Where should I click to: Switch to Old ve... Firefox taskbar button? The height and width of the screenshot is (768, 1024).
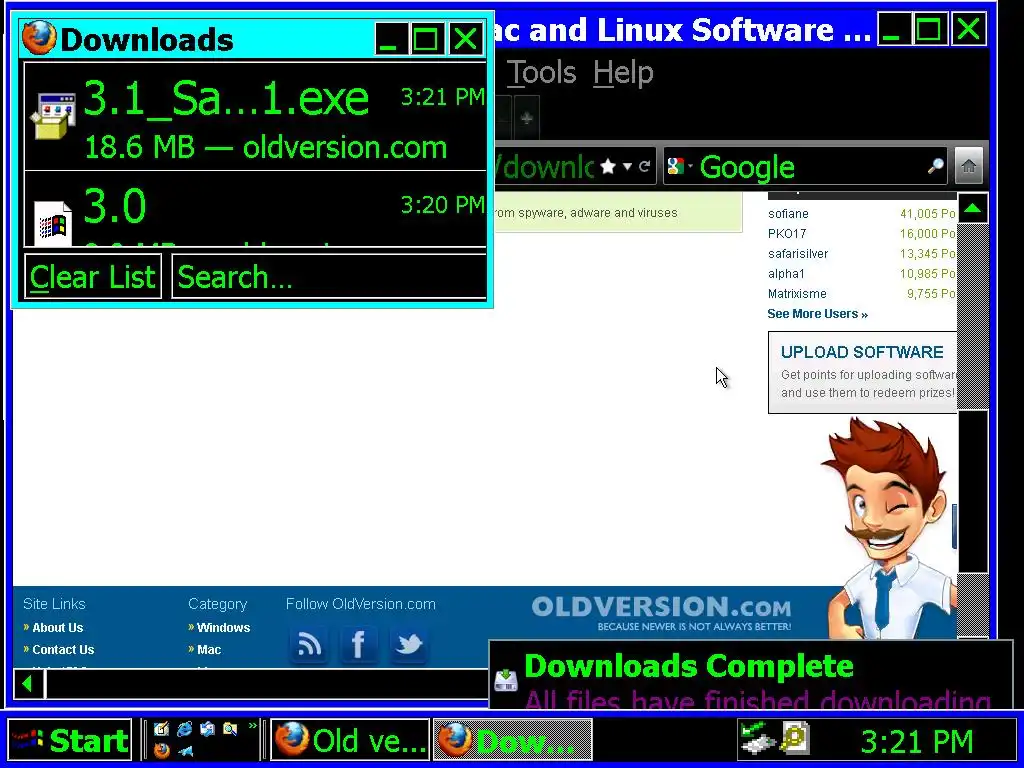coord(350,741)
